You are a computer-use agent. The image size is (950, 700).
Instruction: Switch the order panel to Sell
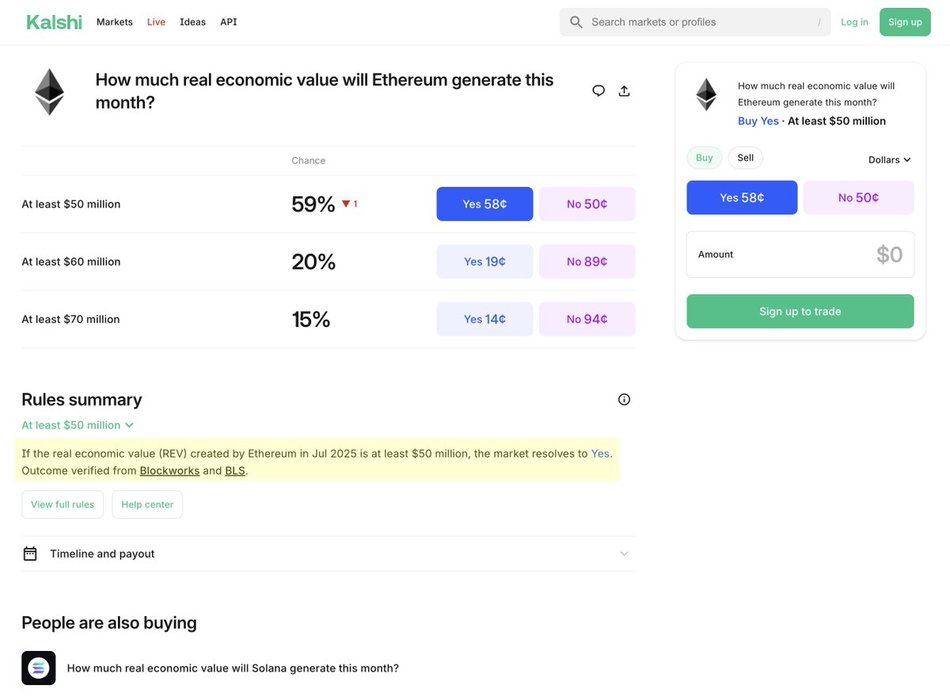tap(745, 158)
